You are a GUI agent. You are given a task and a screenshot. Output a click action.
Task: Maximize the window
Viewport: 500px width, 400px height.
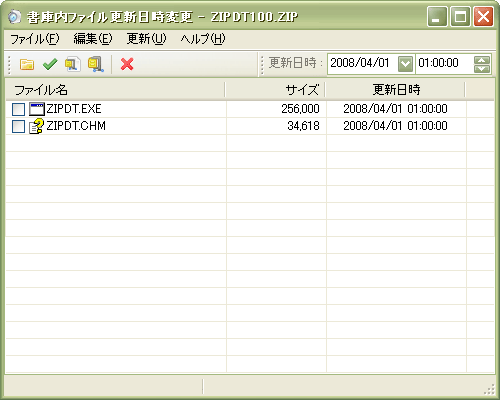(460, 16)
